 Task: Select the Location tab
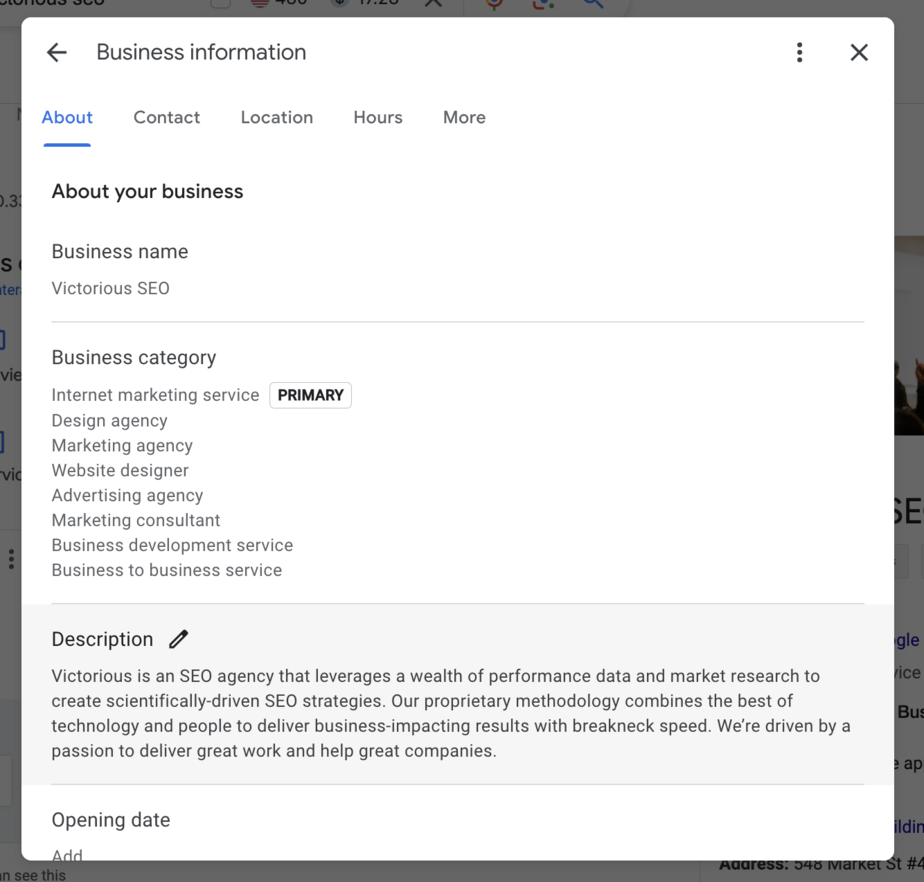point(277,117)
